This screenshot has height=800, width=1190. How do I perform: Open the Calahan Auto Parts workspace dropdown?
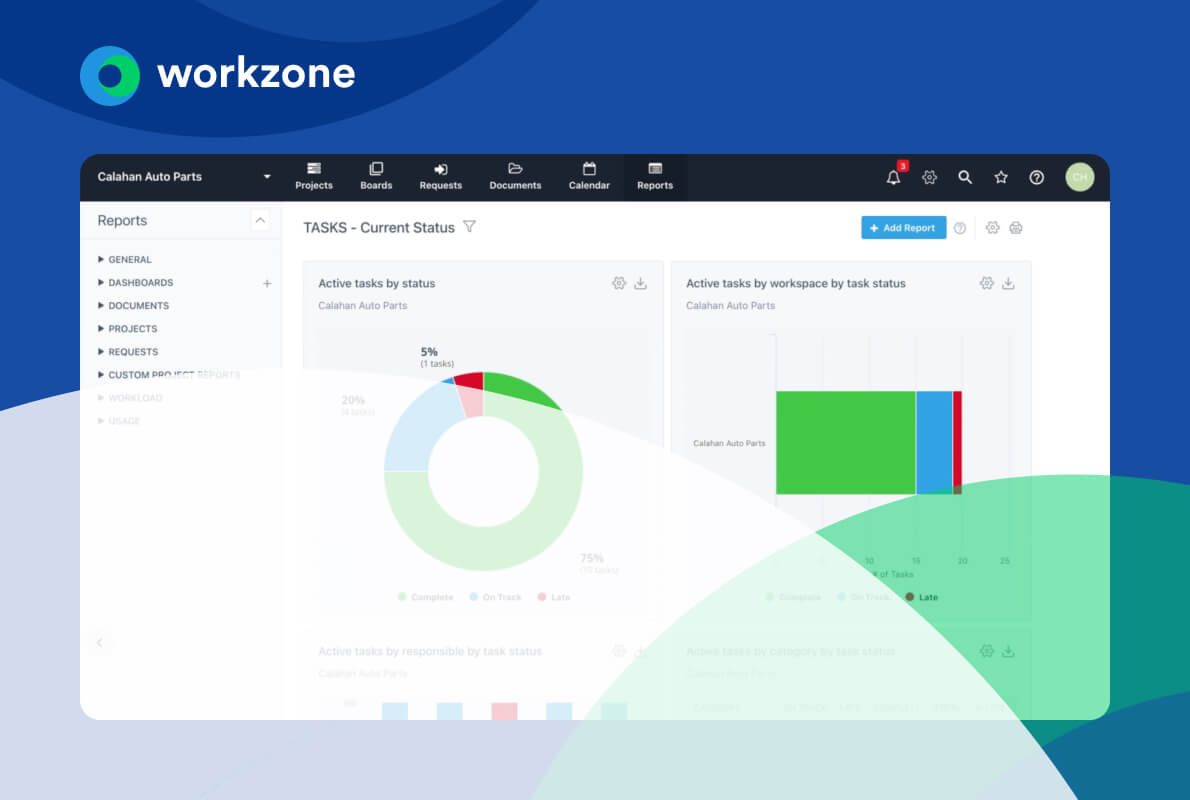(266, 176)
